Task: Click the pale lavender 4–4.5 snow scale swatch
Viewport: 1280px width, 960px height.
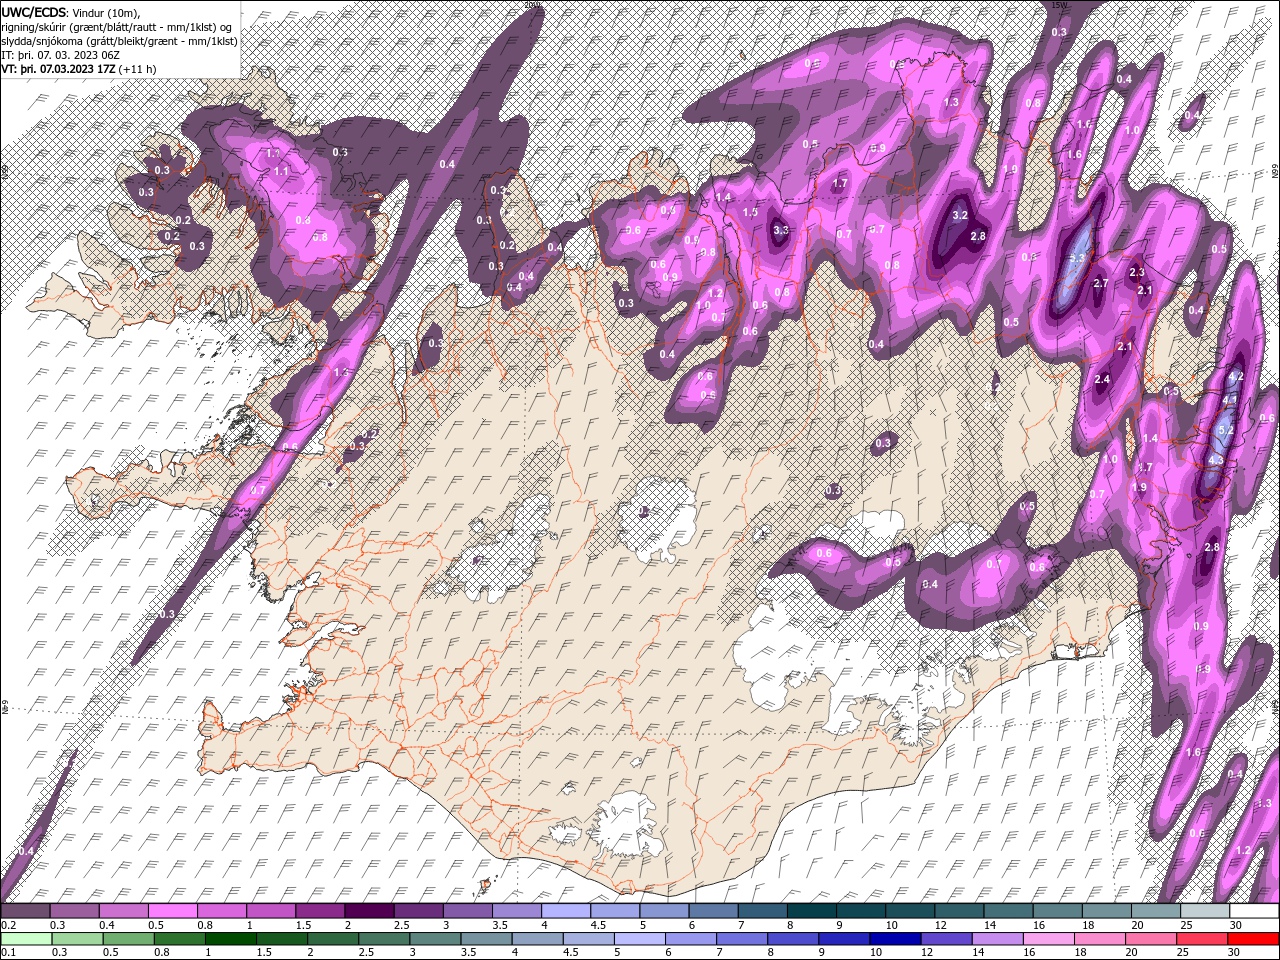Action: (566, 911)
